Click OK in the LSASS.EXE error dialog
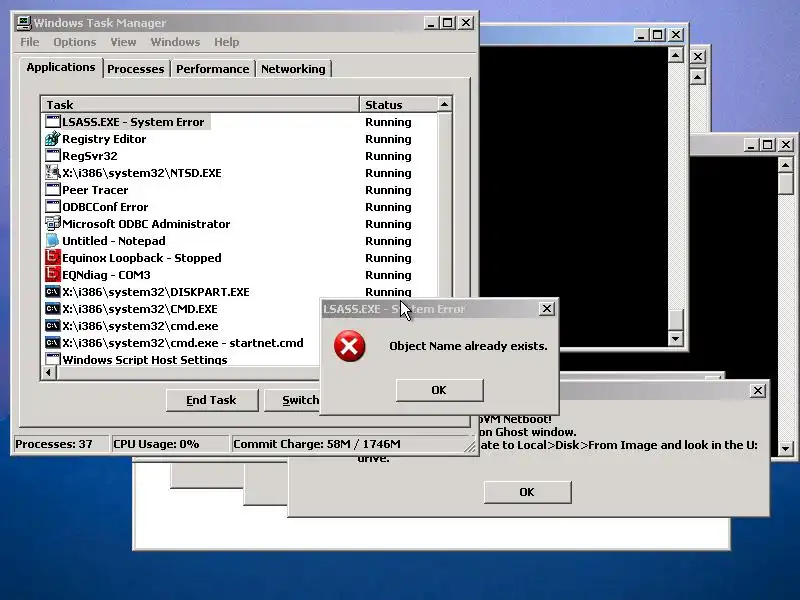The width and height of the screenshot is (800, 600). point(439,390)
